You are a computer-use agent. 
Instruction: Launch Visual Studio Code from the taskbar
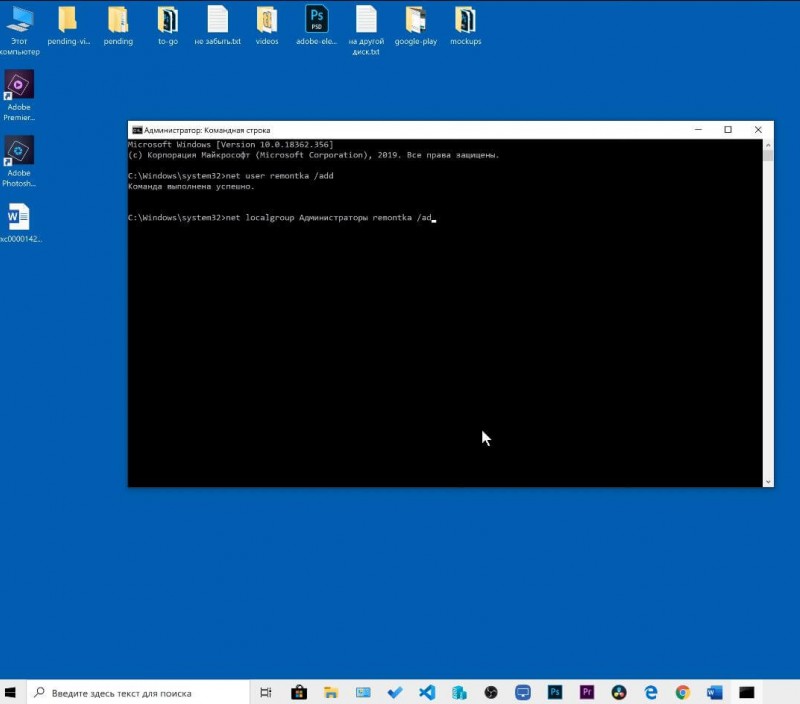[x=427, y=692]
